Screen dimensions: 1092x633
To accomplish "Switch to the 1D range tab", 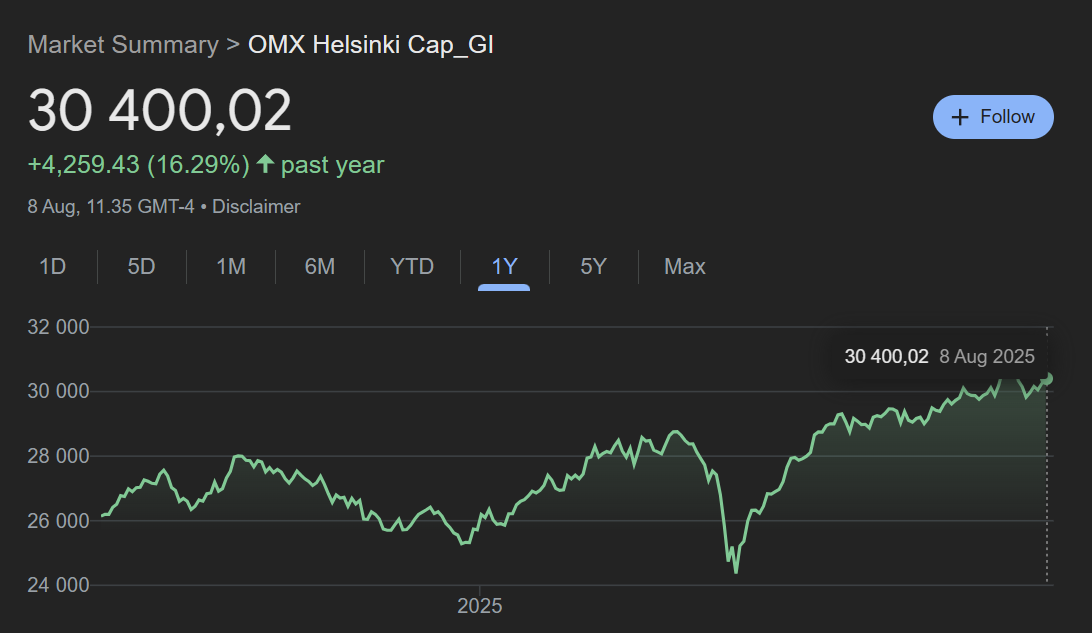I will [x=52, y=267].
